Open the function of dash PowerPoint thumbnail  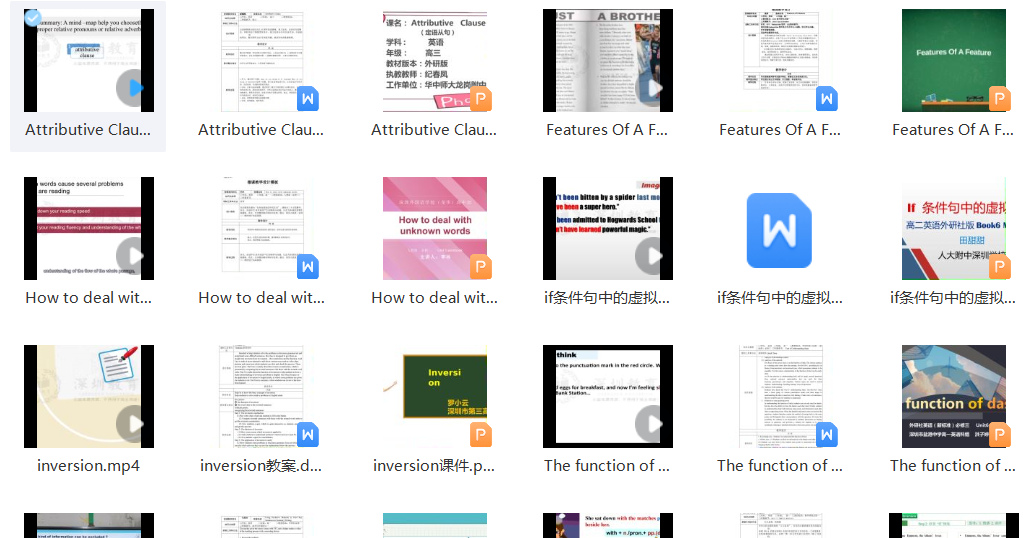(953, 396)
